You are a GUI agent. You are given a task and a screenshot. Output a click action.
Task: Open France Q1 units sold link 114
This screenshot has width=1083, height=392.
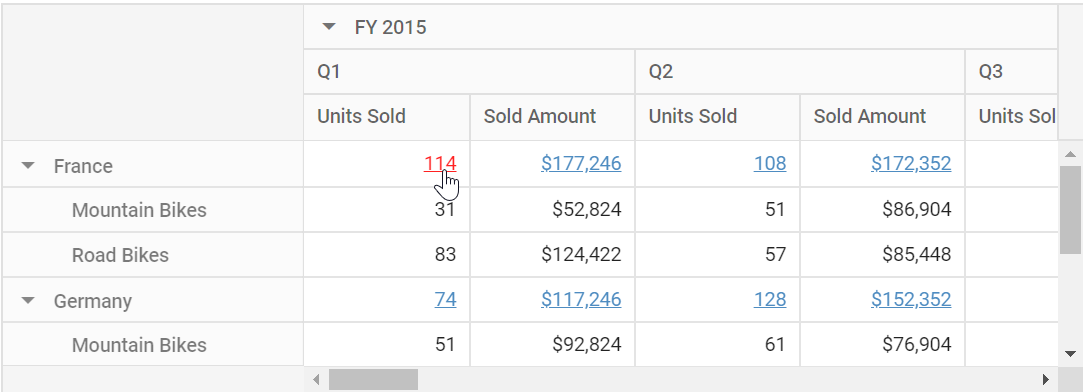440,164
